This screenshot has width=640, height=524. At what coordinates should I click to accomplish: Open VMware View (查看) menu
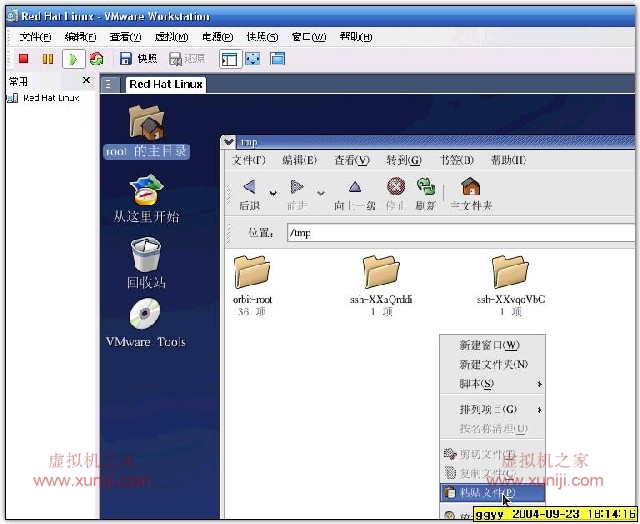pyautogui.click(x=125, y=37)
